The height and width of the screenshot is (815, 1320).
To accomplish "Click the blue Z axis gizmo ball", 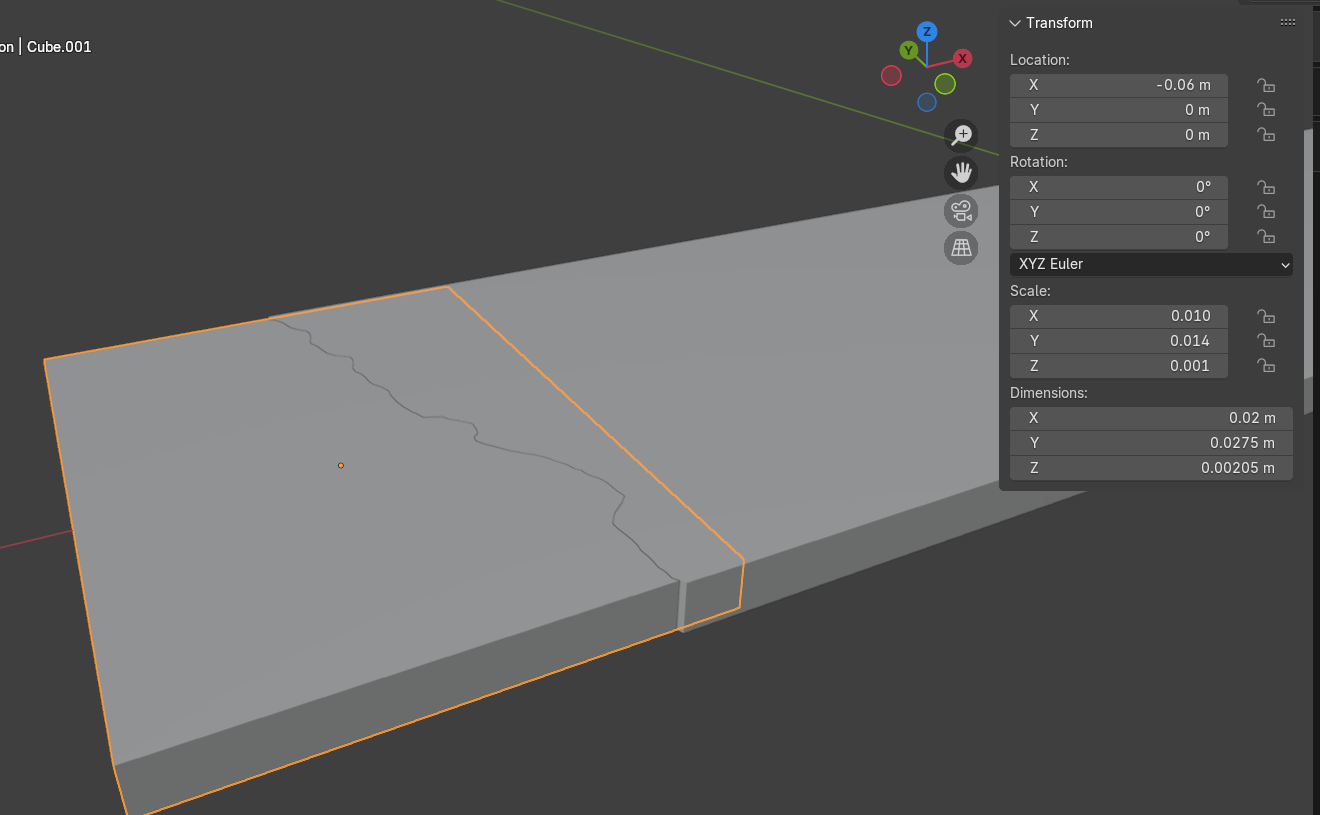I will tap(927, 32).
